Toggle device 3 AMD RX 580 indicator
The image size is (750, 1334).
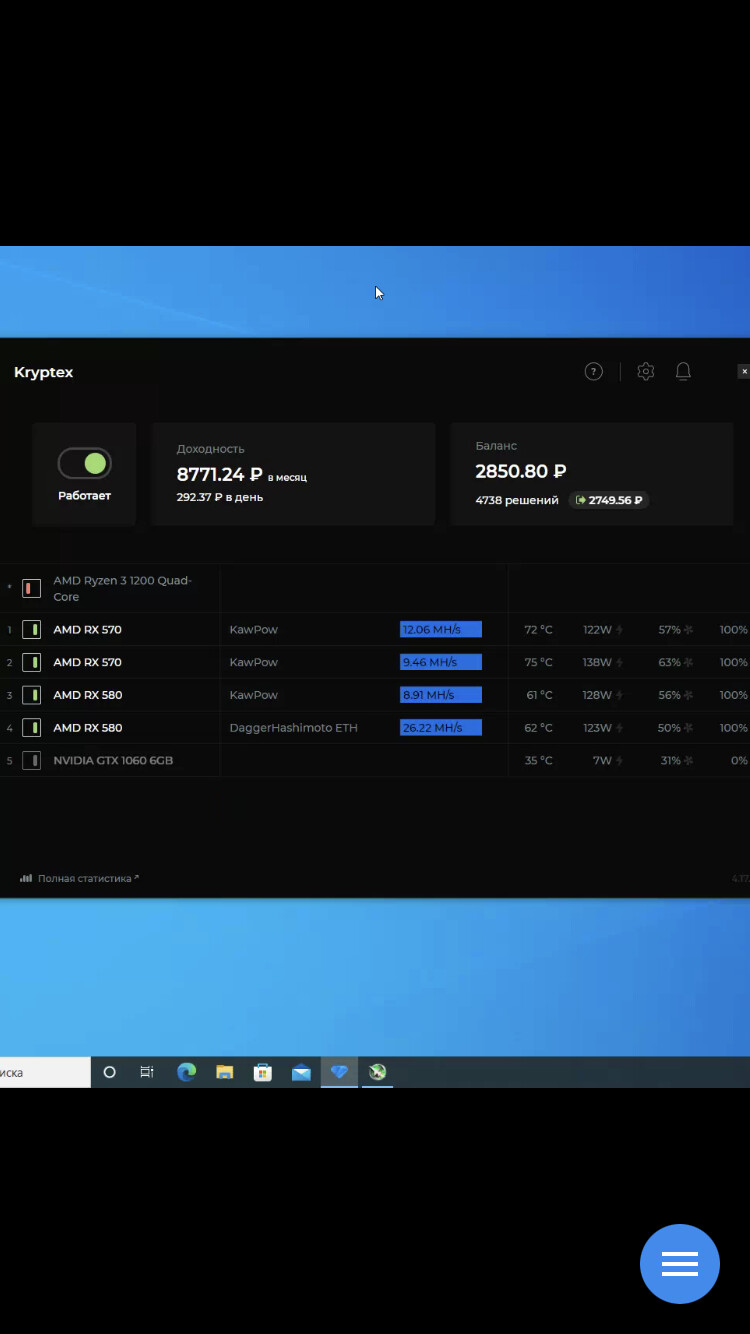(32, 695)
